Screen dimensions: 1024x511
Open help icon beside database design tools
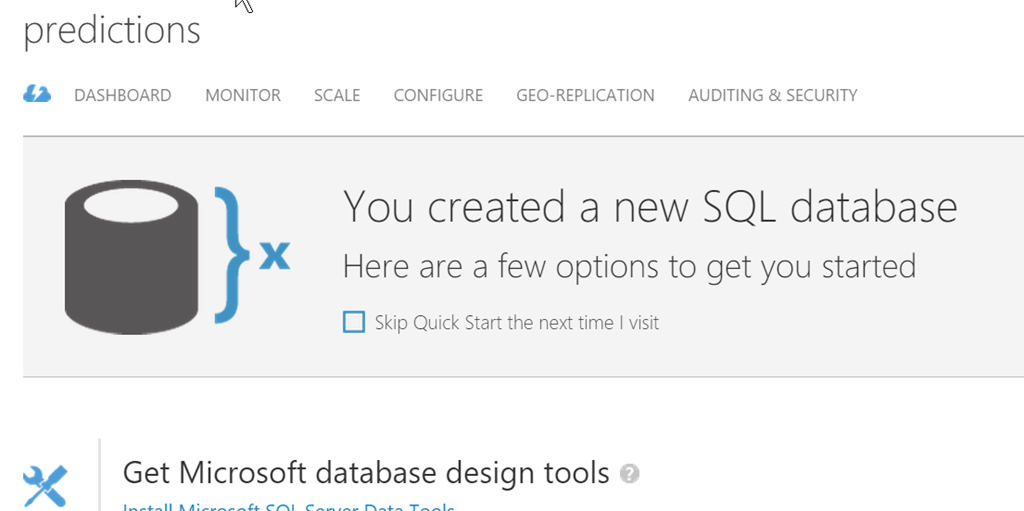[629, 473]
